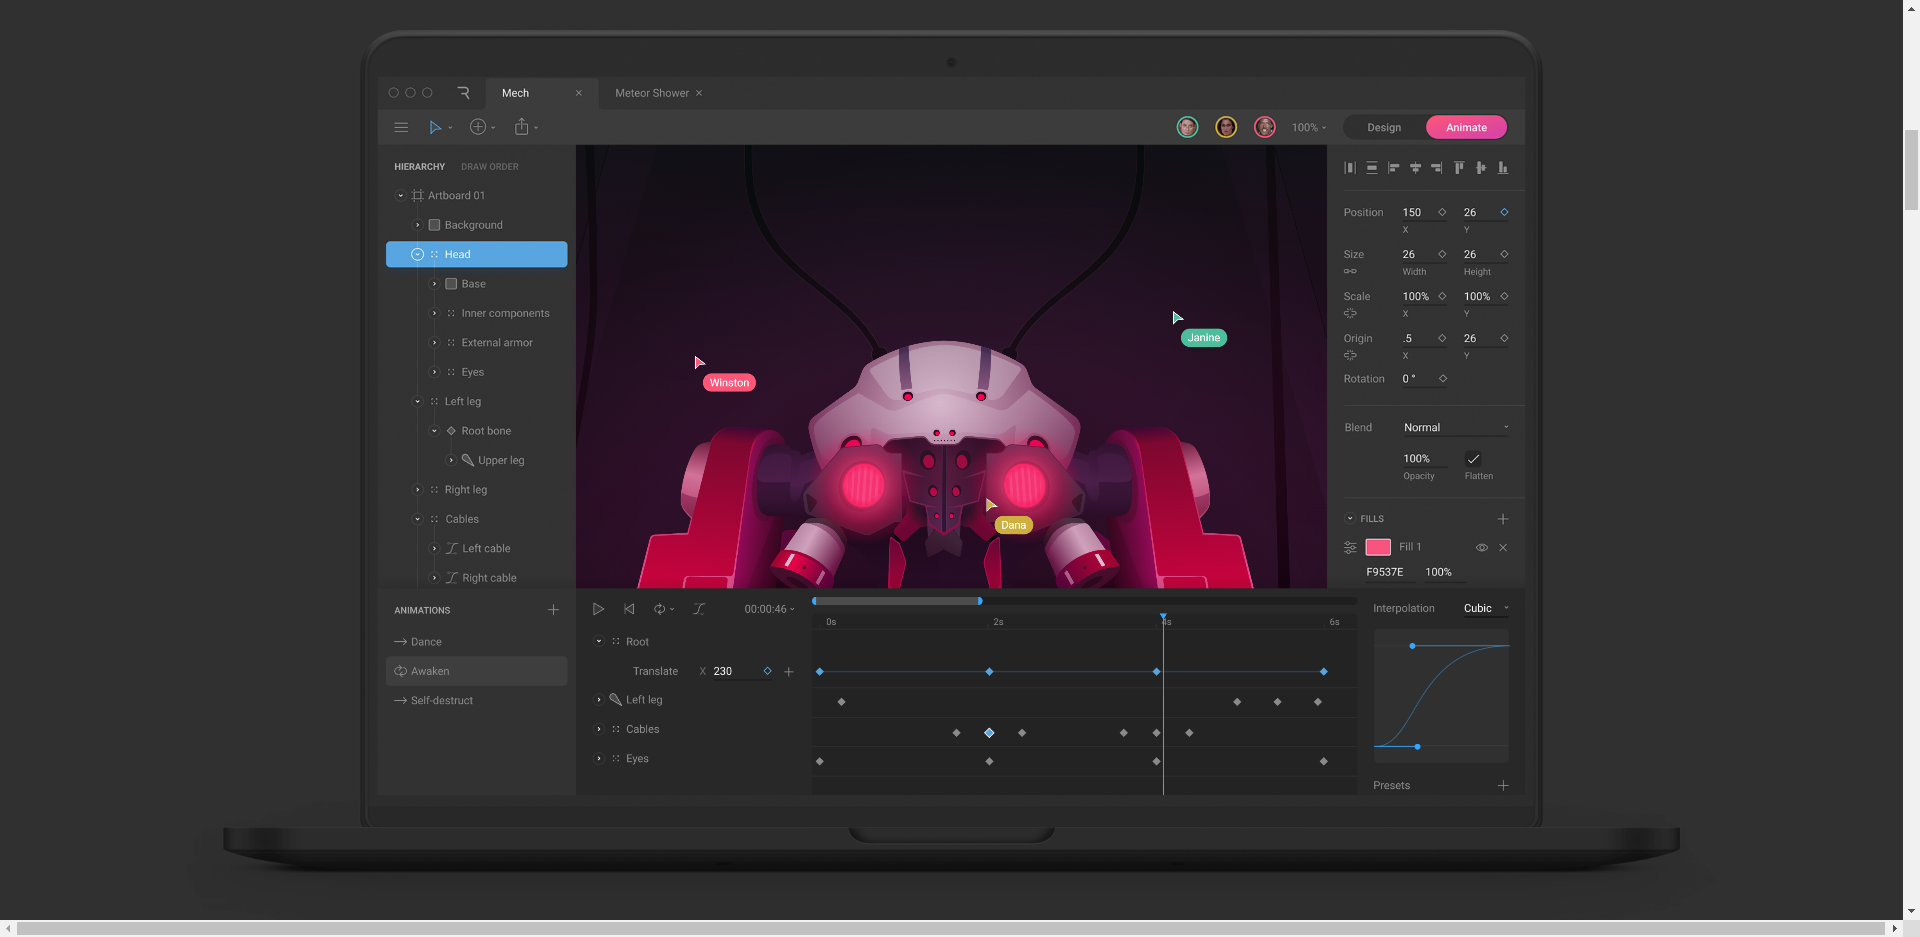The image size is (1920, 937).
Task: Click the align top edges icon
Action: [1459, 168]
